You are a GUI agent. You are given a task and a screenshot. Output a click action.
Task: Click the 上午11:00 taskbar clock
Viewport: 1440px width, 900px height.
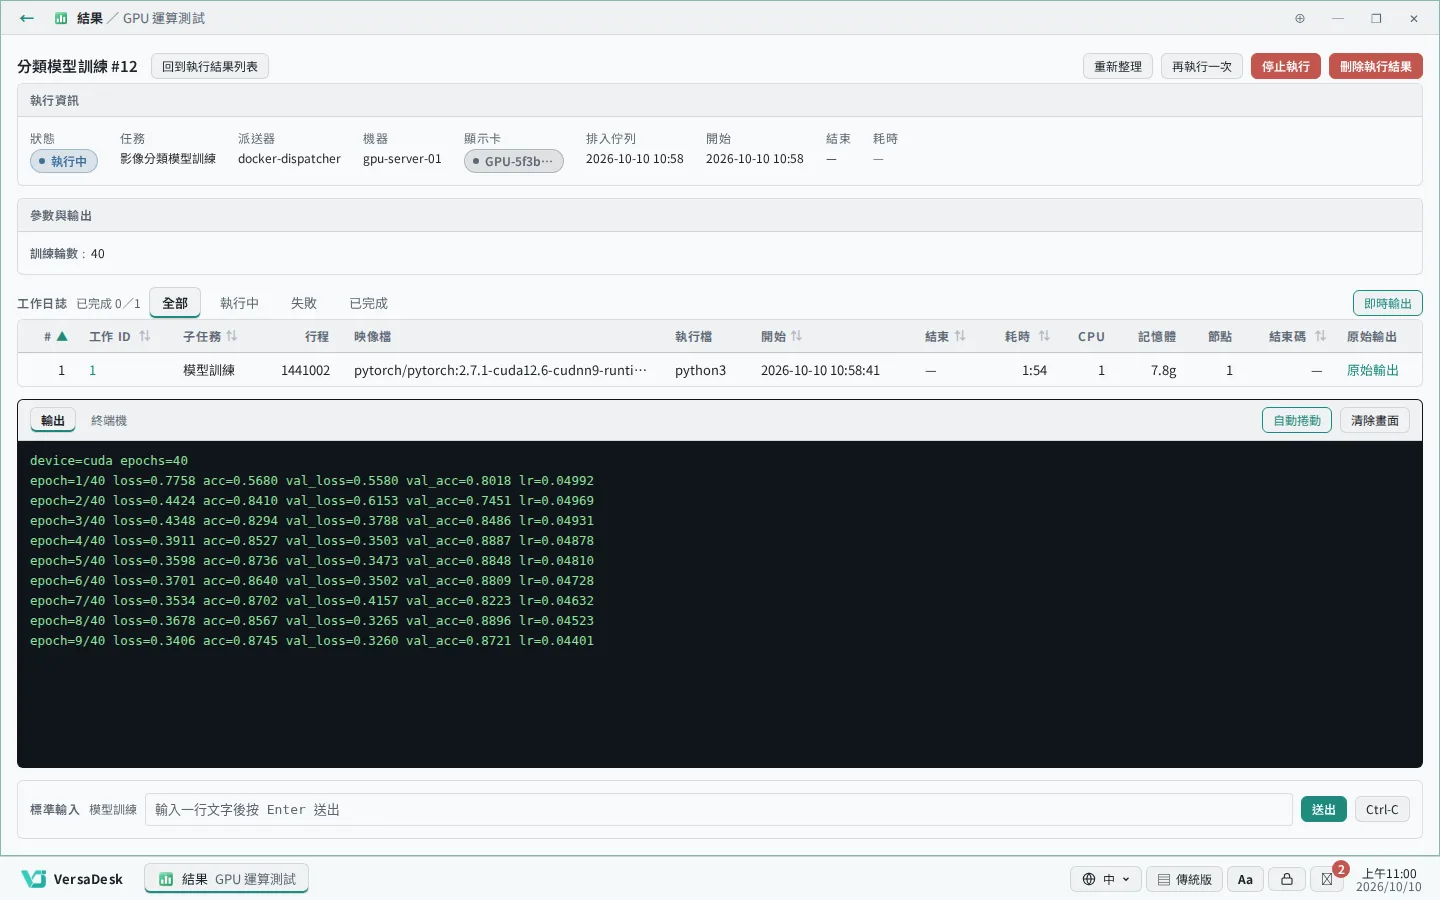pyautogui.click(x=1388, y=880)
